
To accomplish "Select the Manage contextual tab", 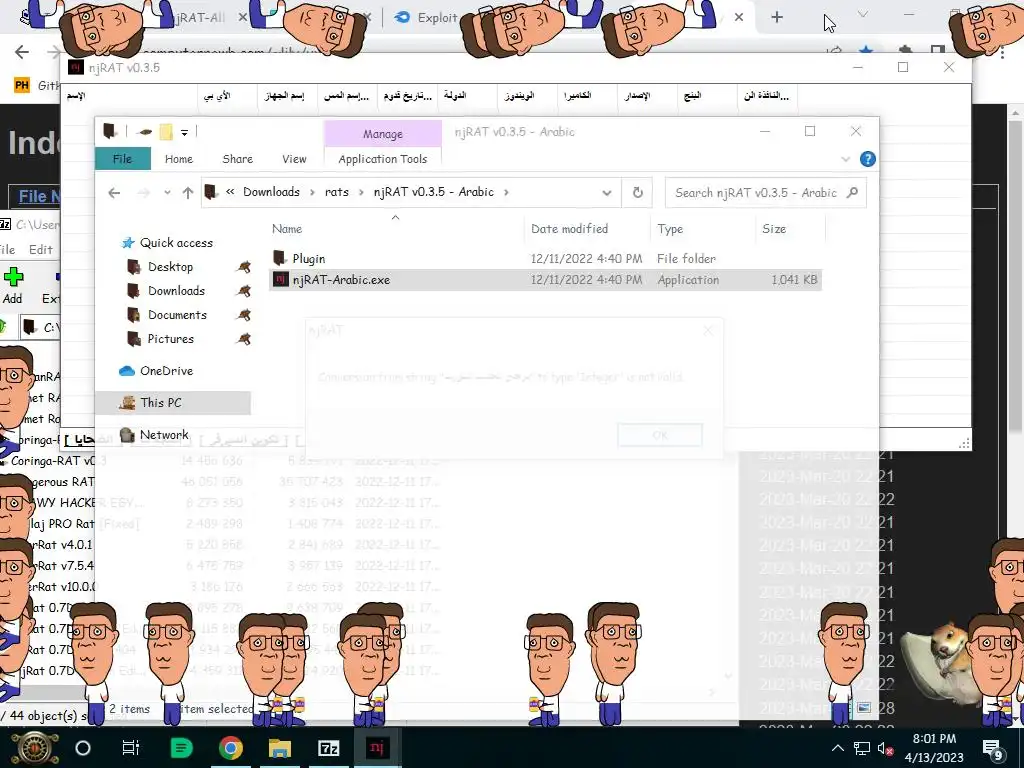I will point(383,134).
